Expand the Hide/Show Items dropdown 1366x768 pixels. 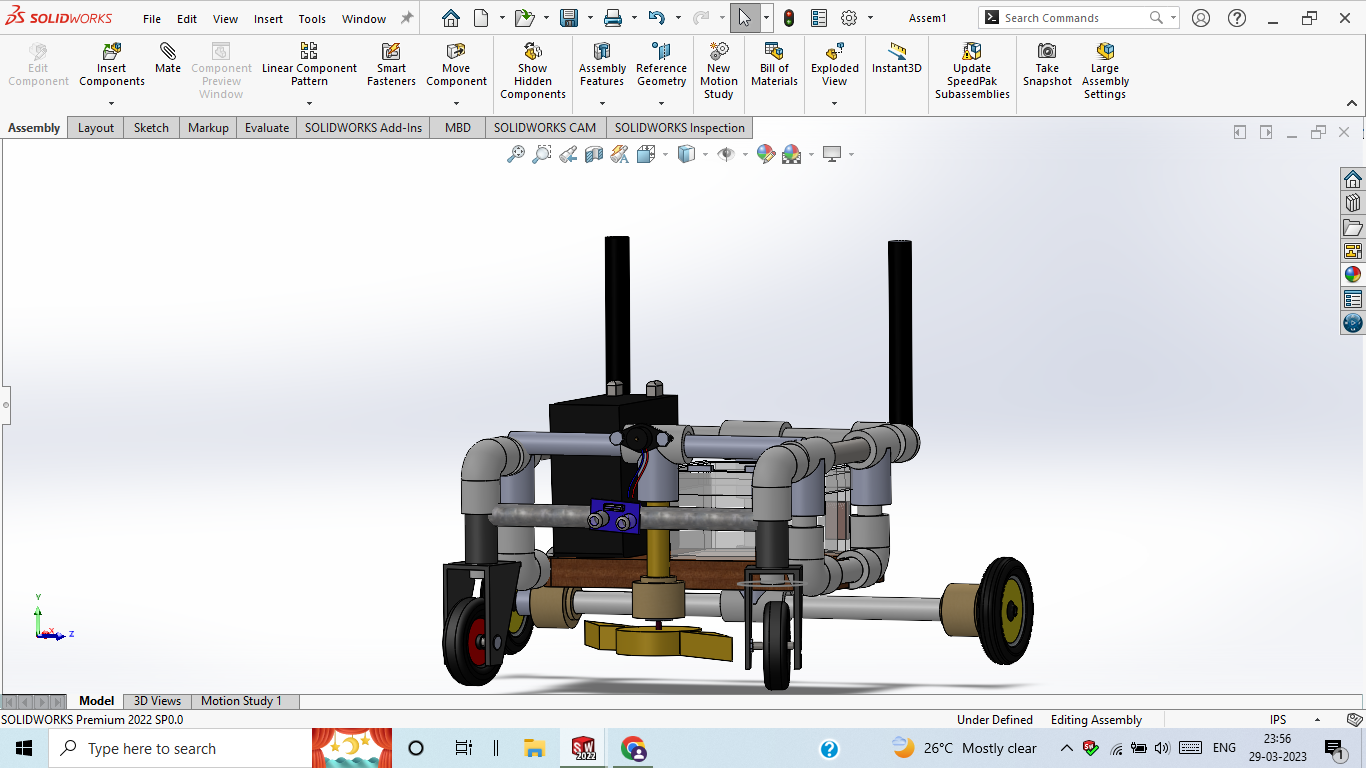pos(745,154)
